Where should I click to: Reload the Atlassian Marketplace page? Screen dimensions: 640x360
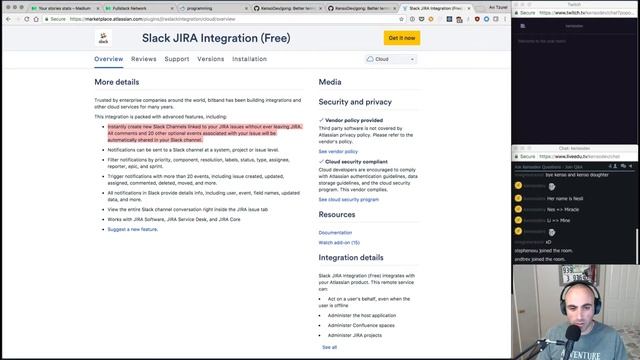pos(27,19)
